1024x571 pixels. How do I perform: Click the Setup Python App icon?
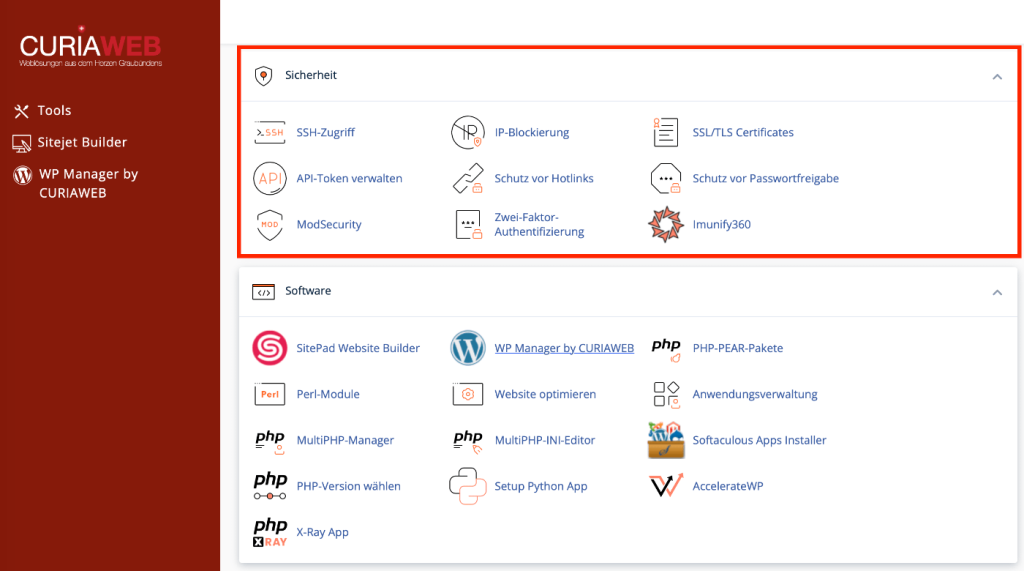tap(468, 486)
